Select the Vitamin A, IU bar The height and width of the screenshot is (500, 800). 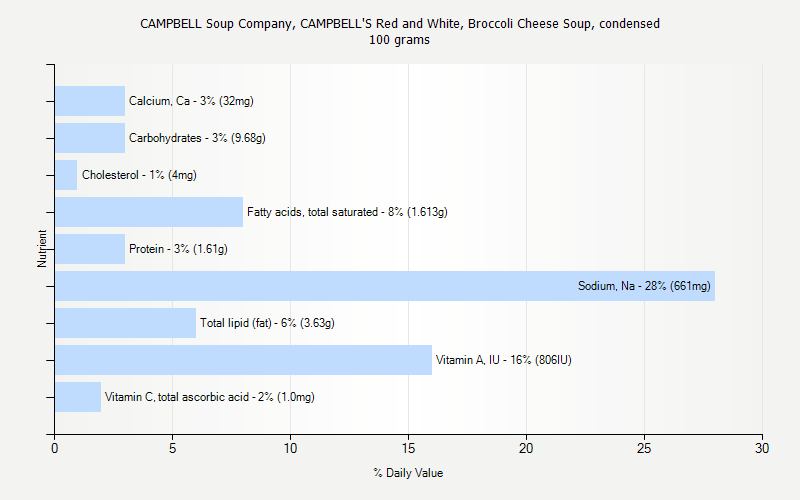[x=244, y=360]
